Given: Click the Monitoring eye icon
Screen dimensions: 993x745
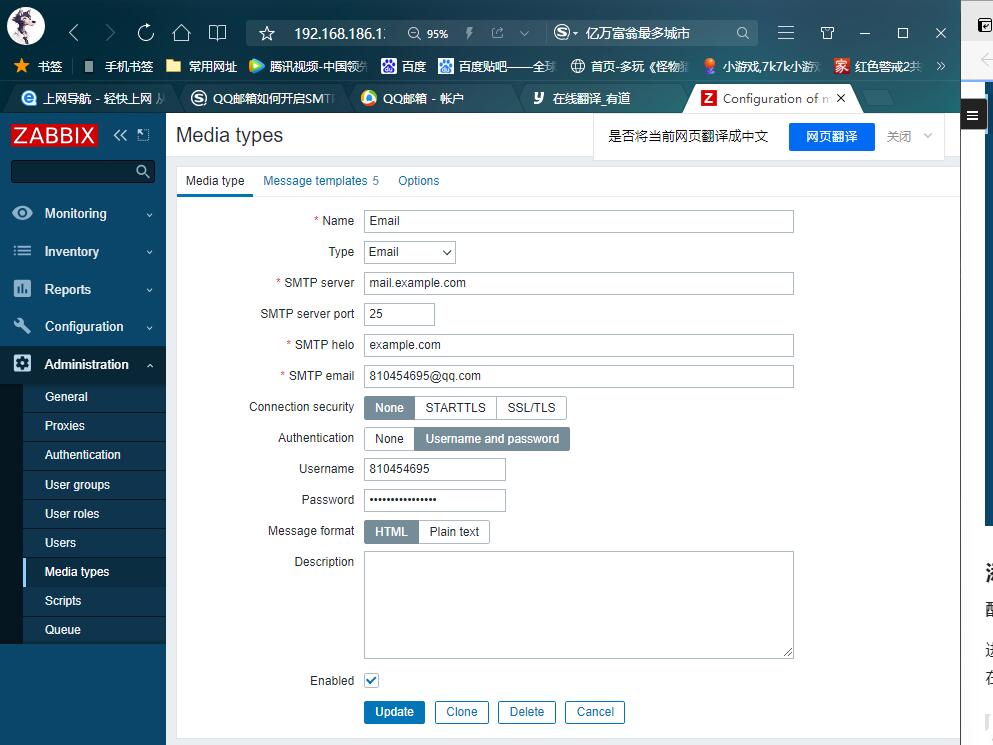Looking at the screenshot, I should (22, 213).
